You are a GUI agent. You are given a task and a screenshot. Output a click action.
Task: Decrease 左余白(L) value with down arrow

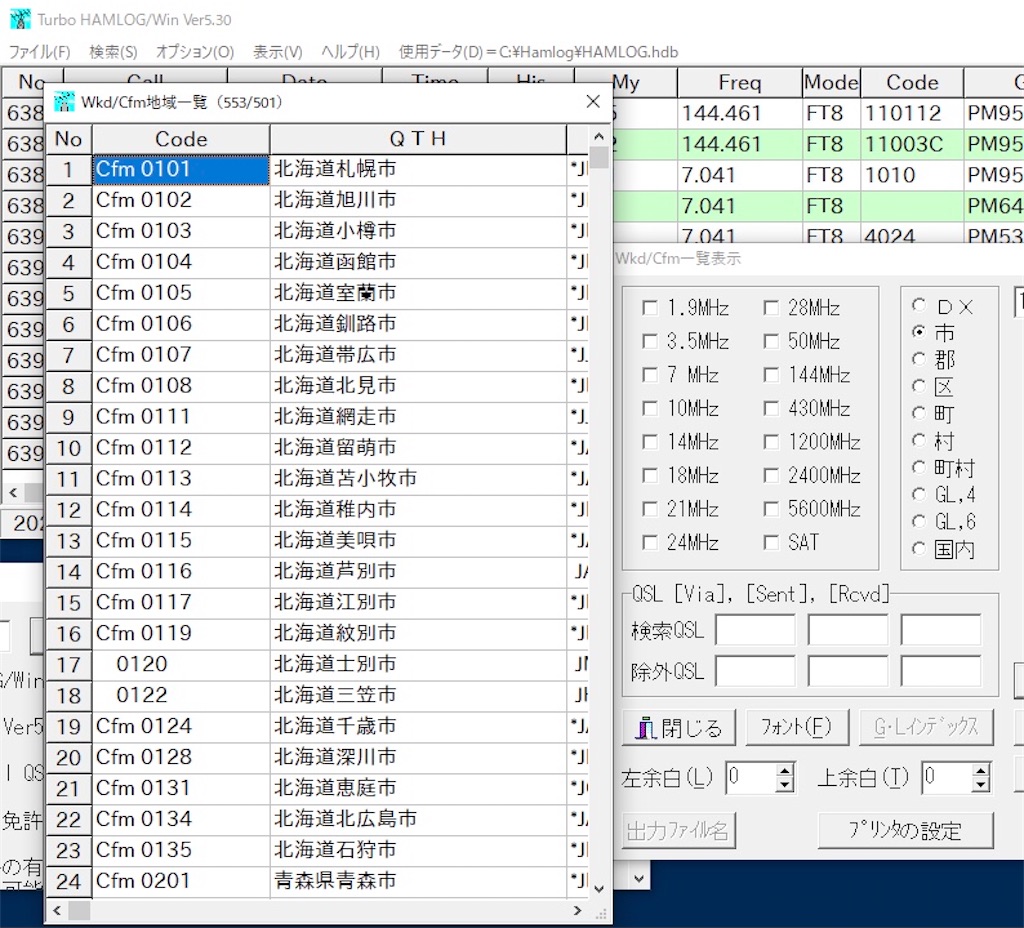785,784
